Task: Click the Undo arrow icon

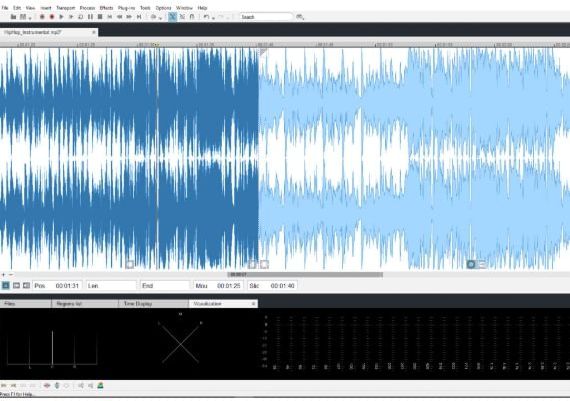Action: [x=206, y=17]
